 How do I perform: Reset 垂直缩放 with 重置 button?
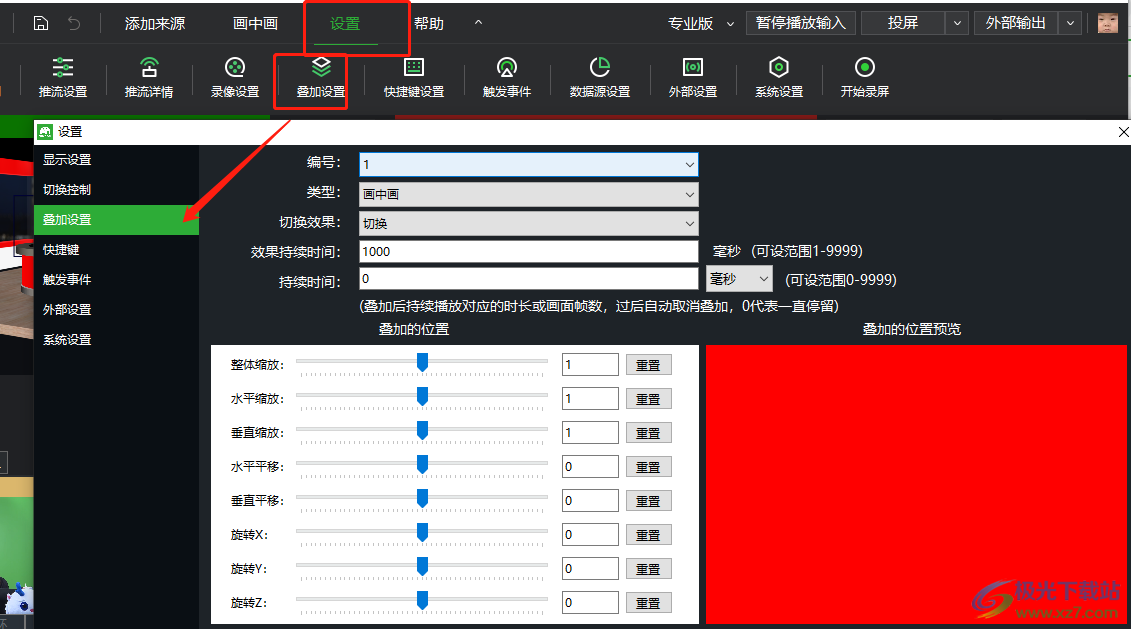(x=648, y=433)
